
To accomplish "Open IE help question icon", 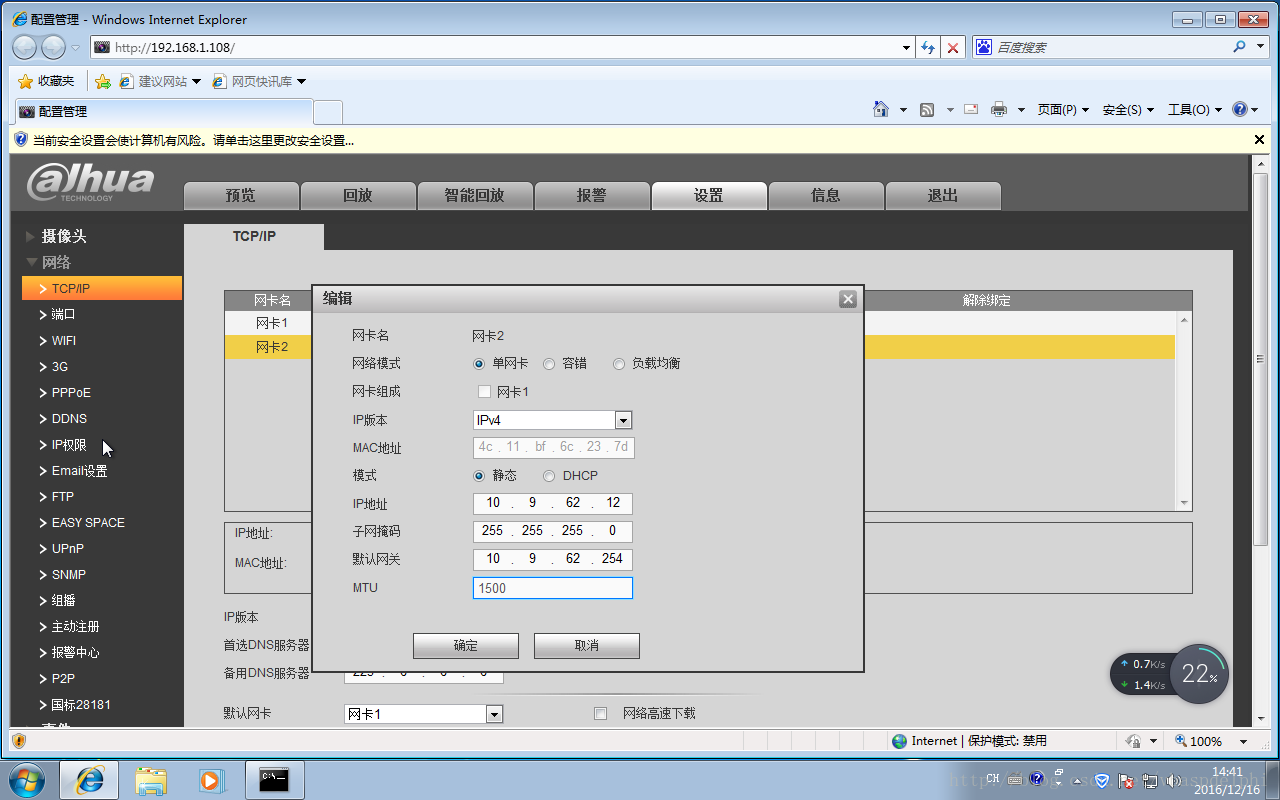I will tap(1240, 109).
